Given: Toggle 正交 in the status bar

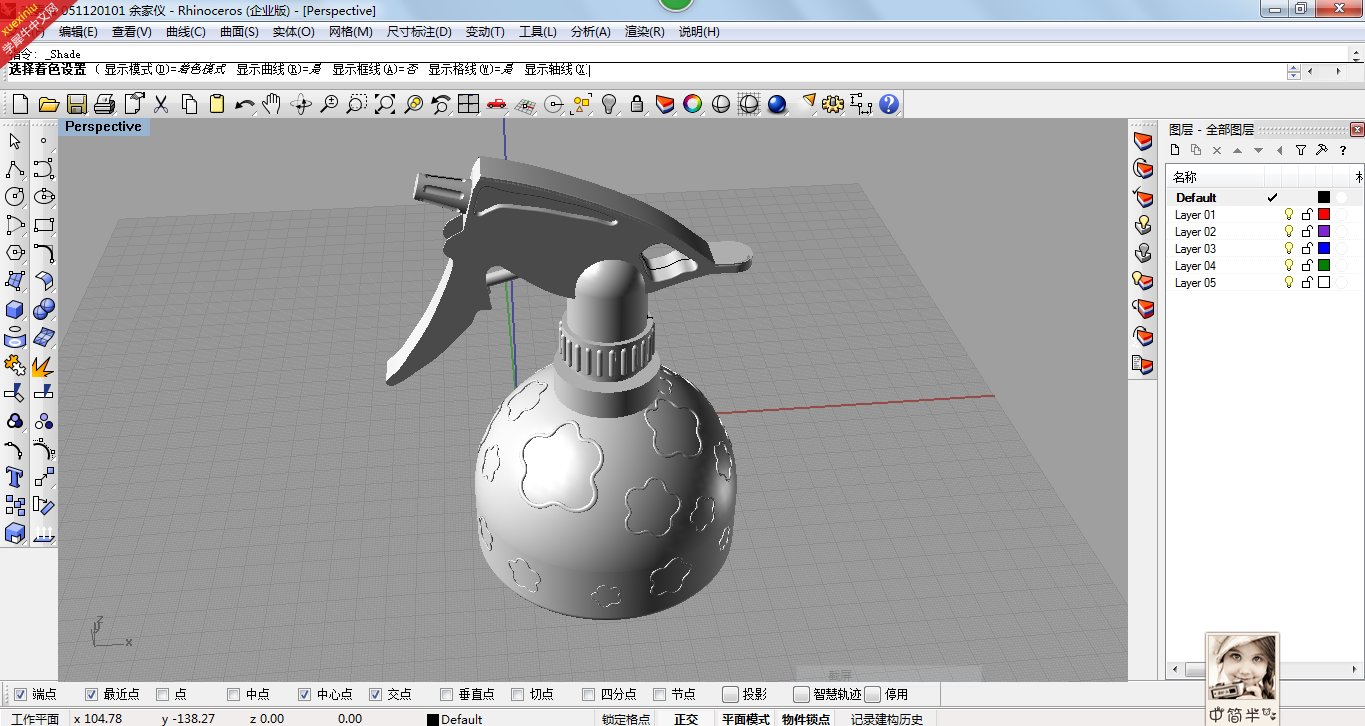Looking at the screenshot, I should [686, 719].
